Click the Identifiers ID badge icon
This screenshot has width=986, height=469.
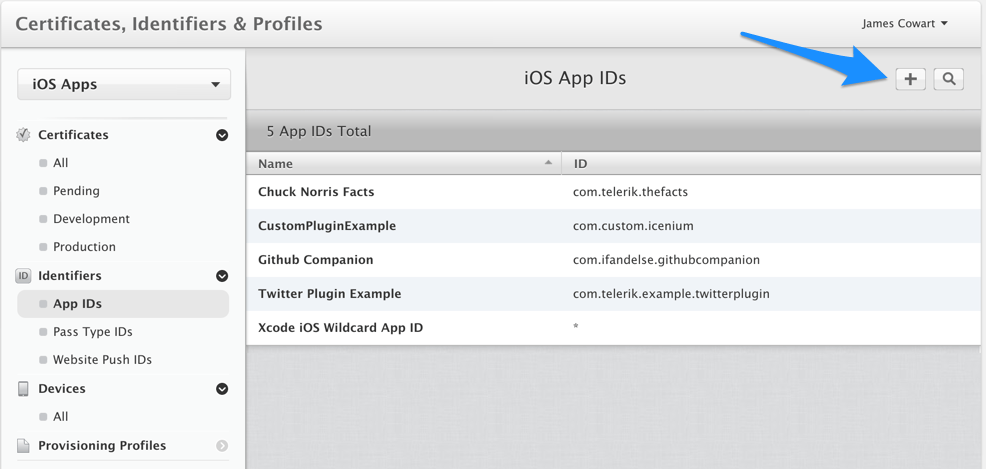23,275
